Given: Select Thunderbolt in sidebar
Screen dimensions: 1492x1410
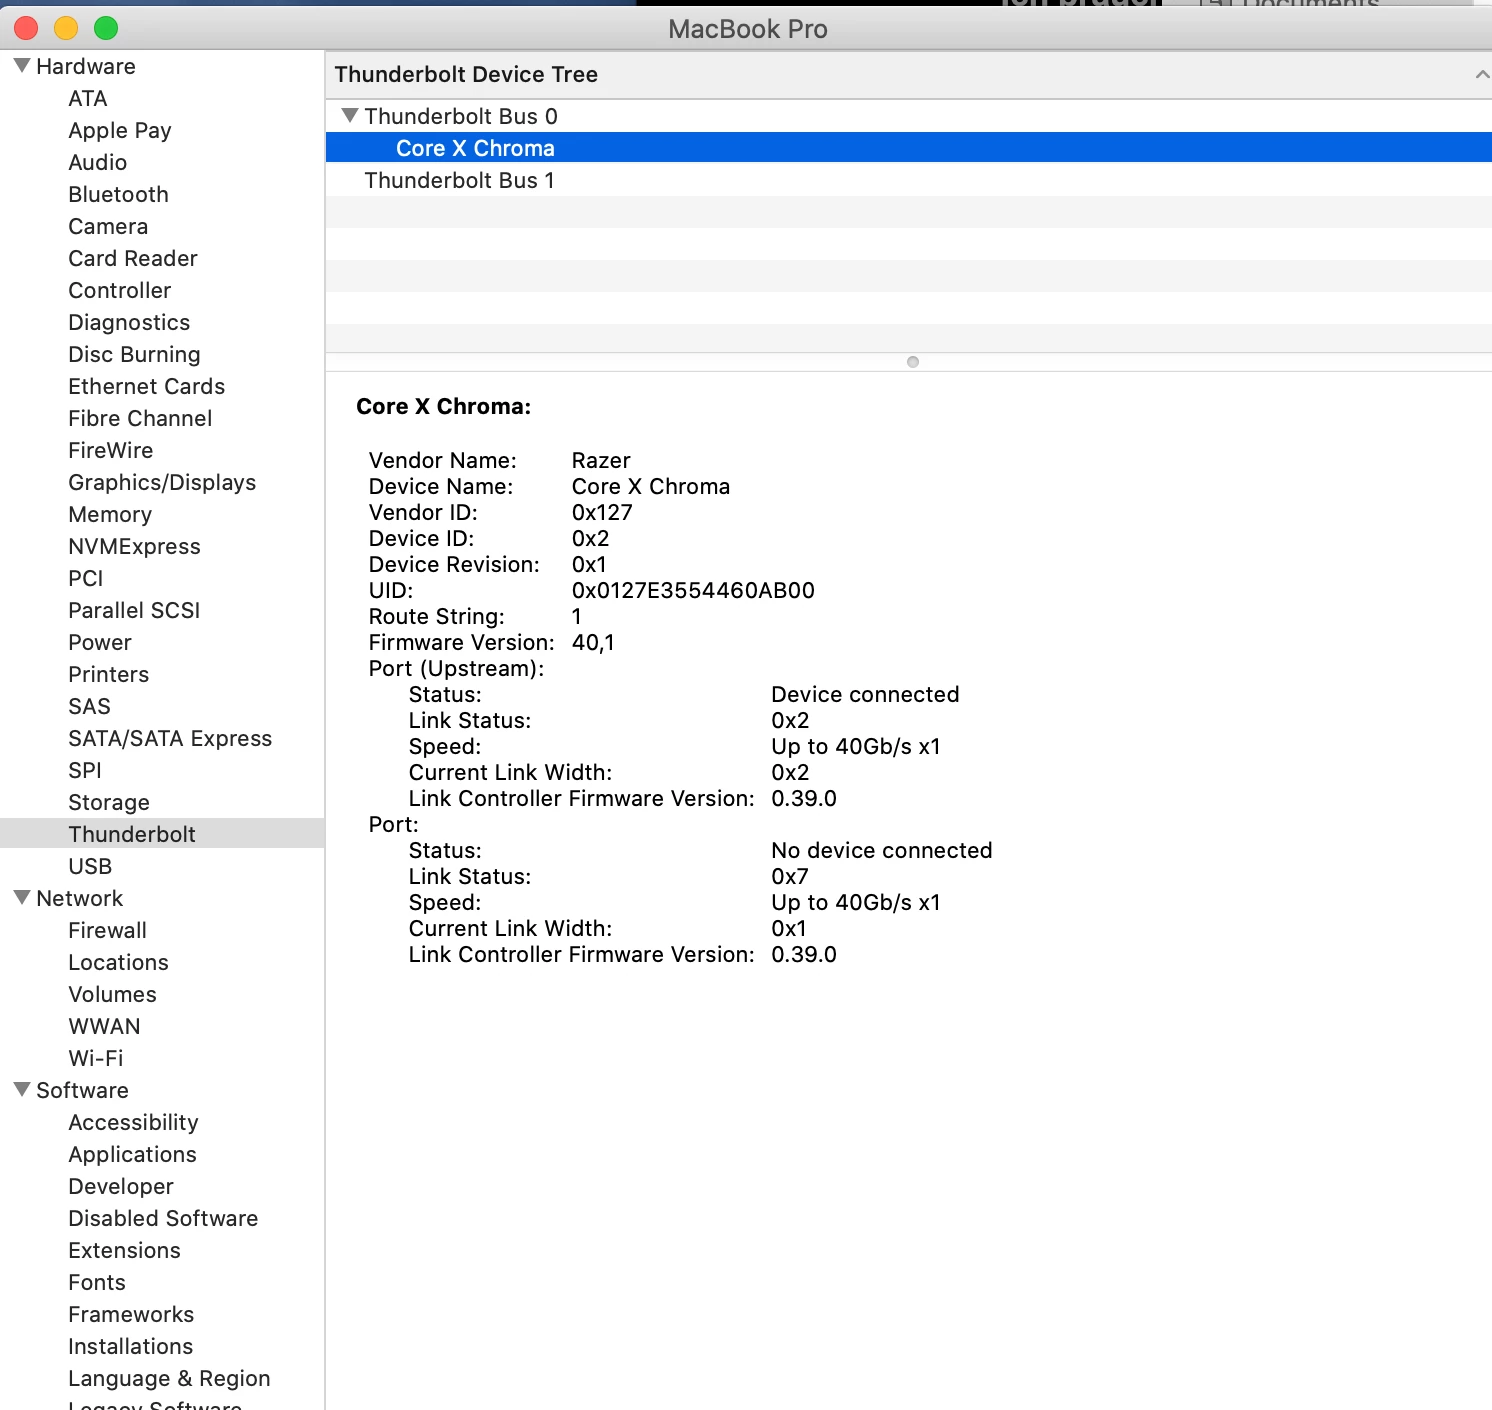Looking at the screenshot, I should click(x=162, y=834).
